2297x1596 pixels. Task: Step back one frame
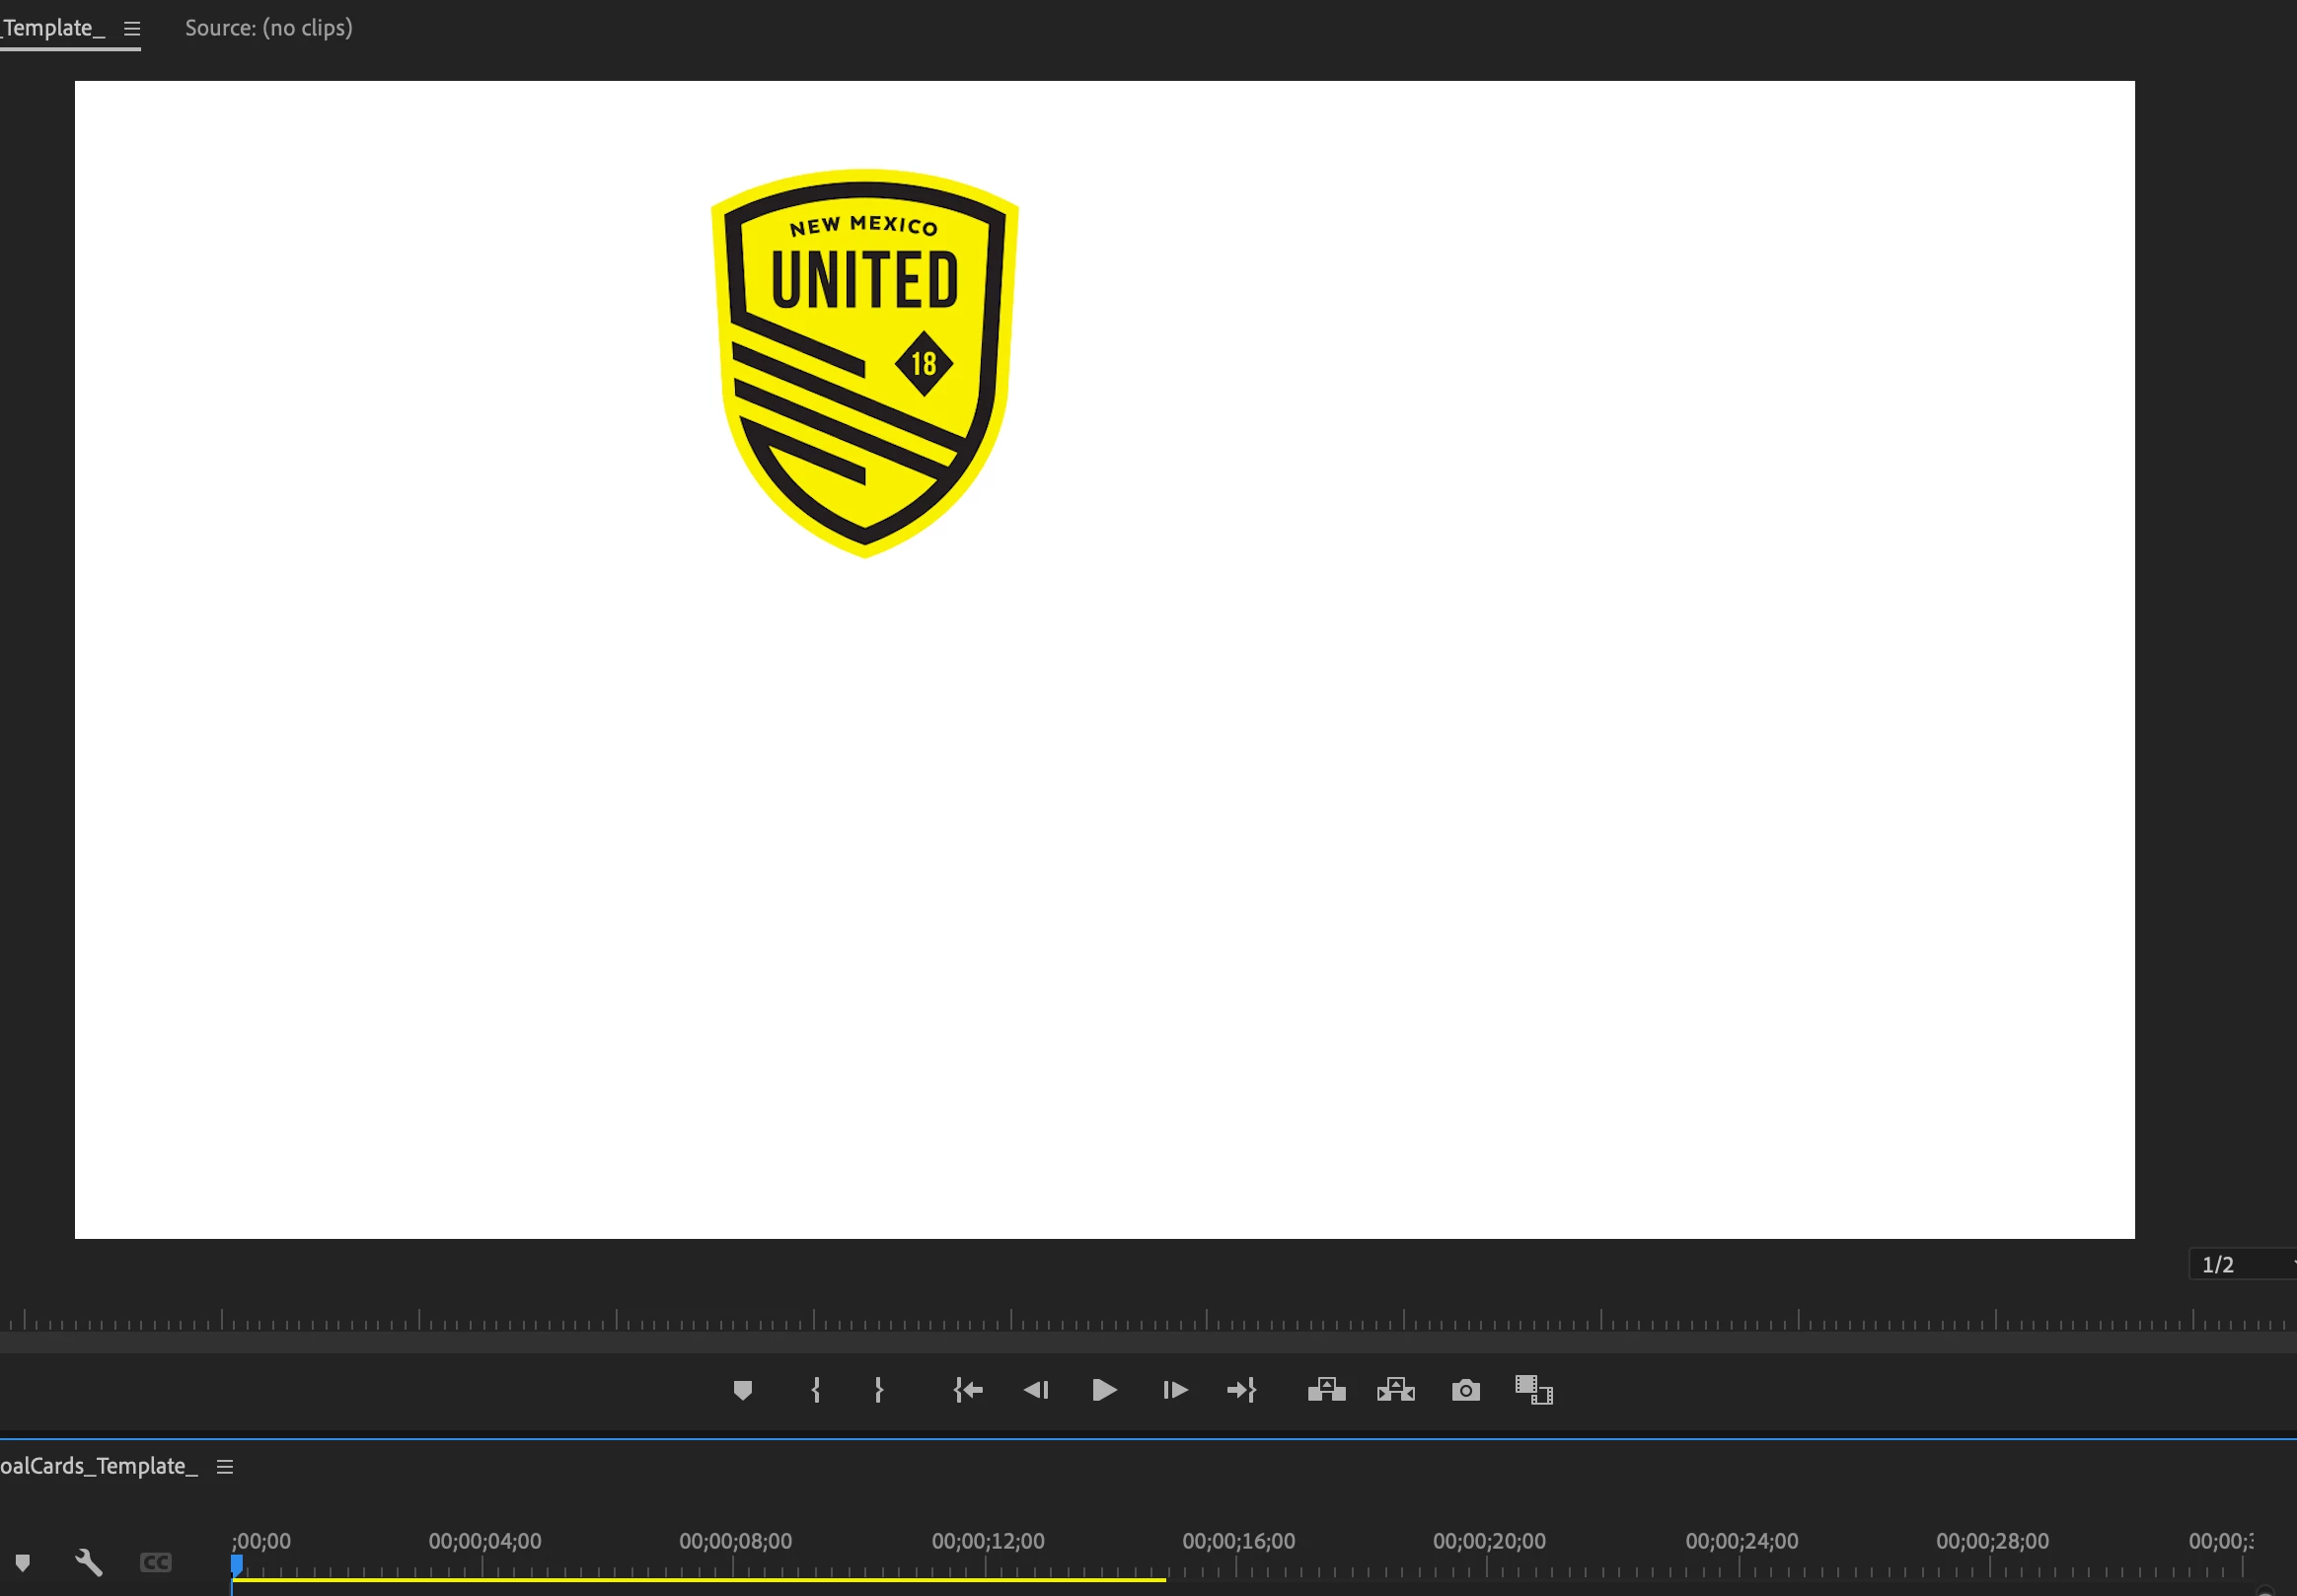1036,1390
